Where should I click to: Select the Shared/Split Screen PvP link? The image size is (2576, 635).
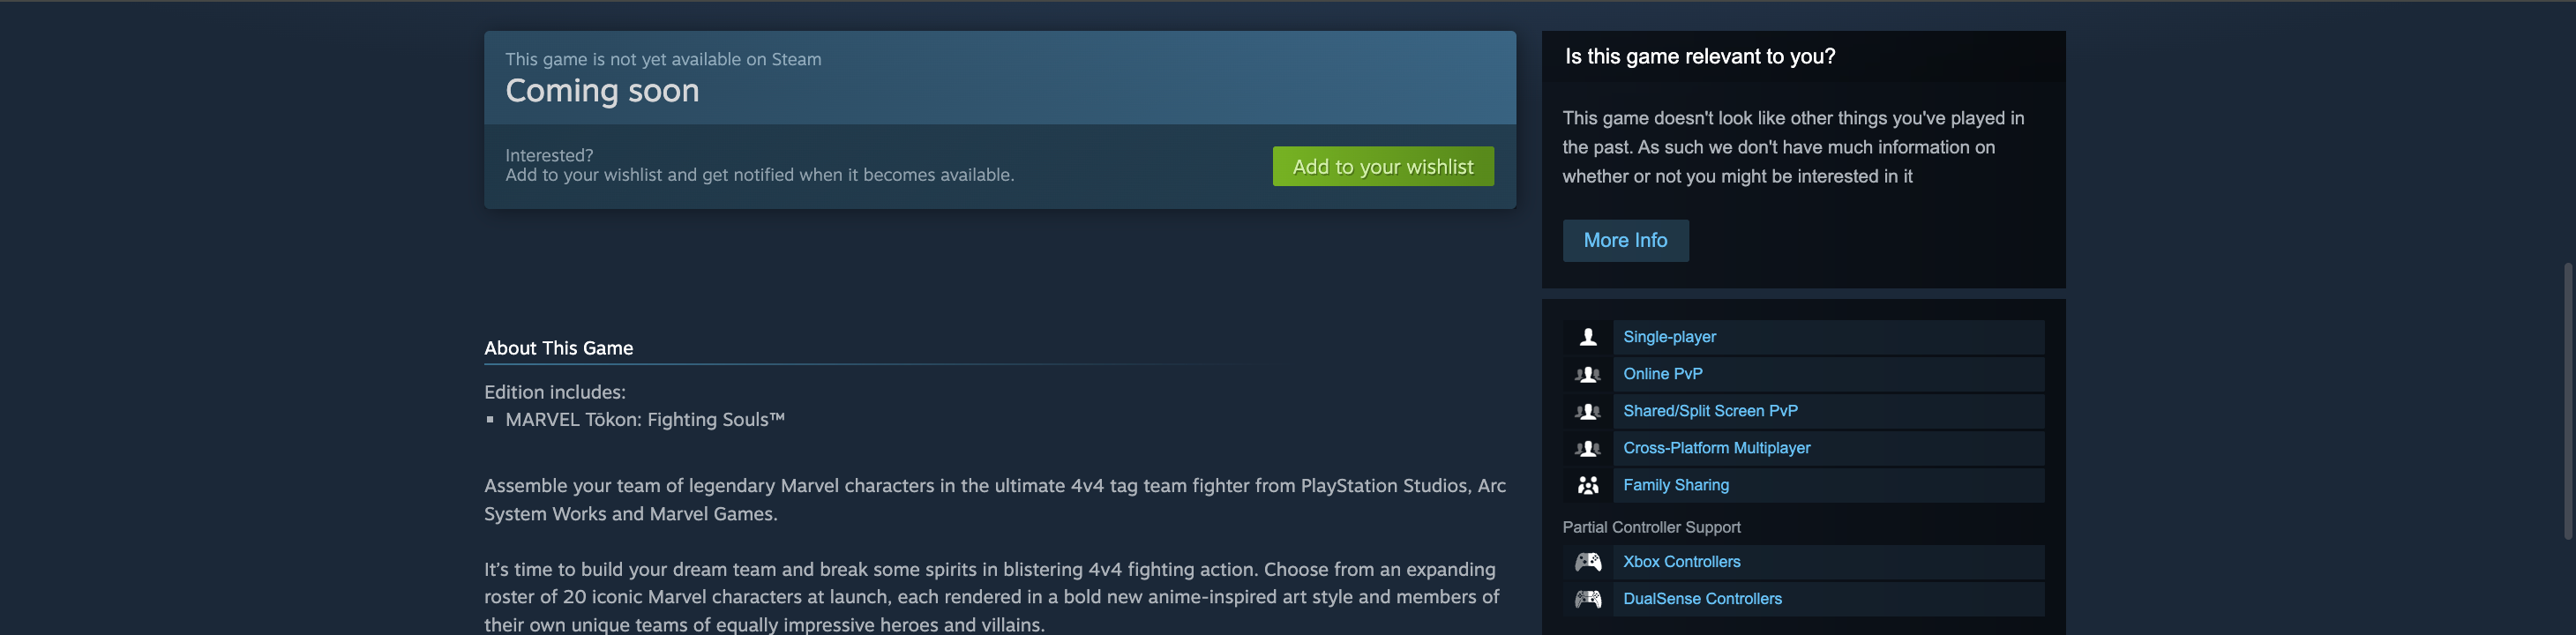tap(1710, 411)
